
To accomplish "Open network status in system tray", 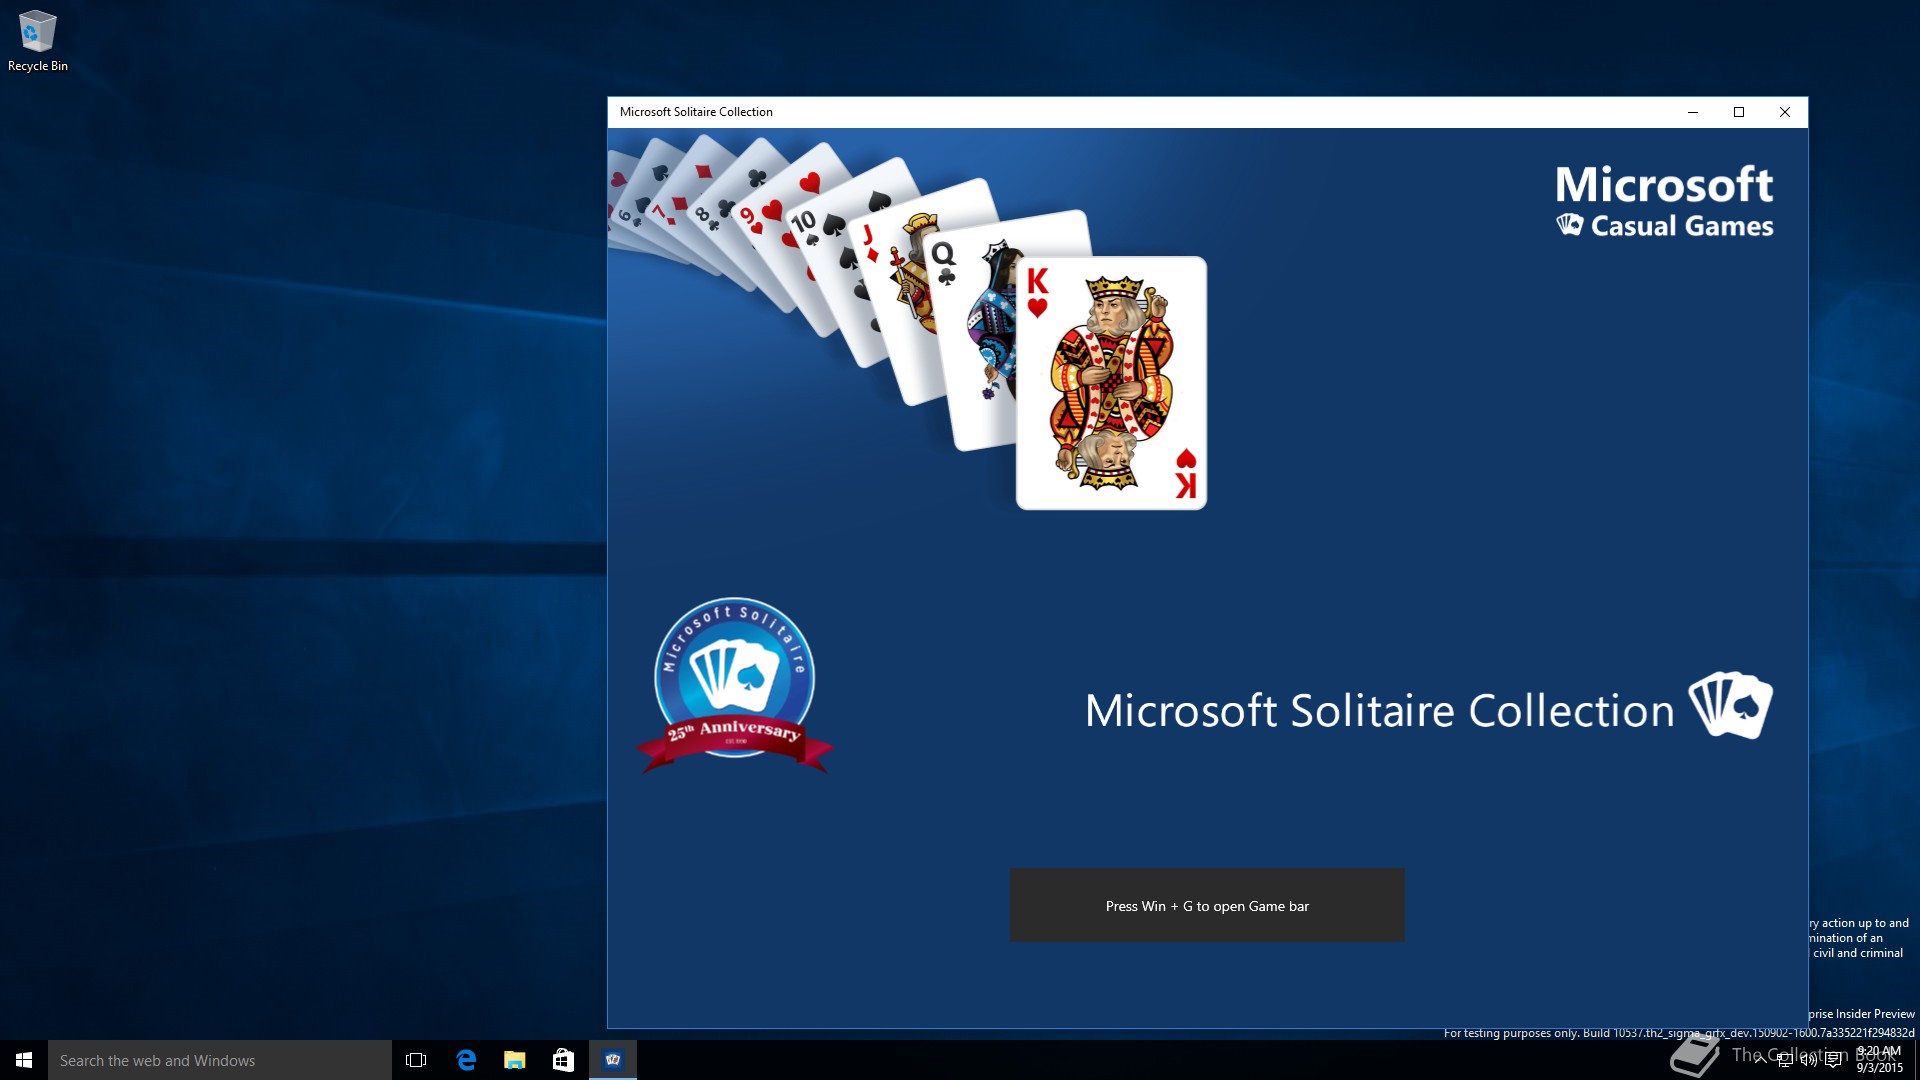I will [x=1785, y=1060].
